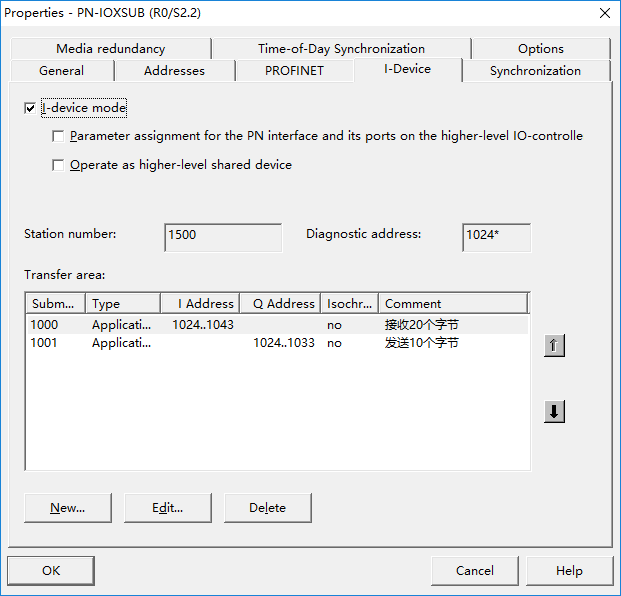The image size is (621, 596).
Task: Click the Diagnostic address field showing 1024*
Action: [x=497, y=237]
